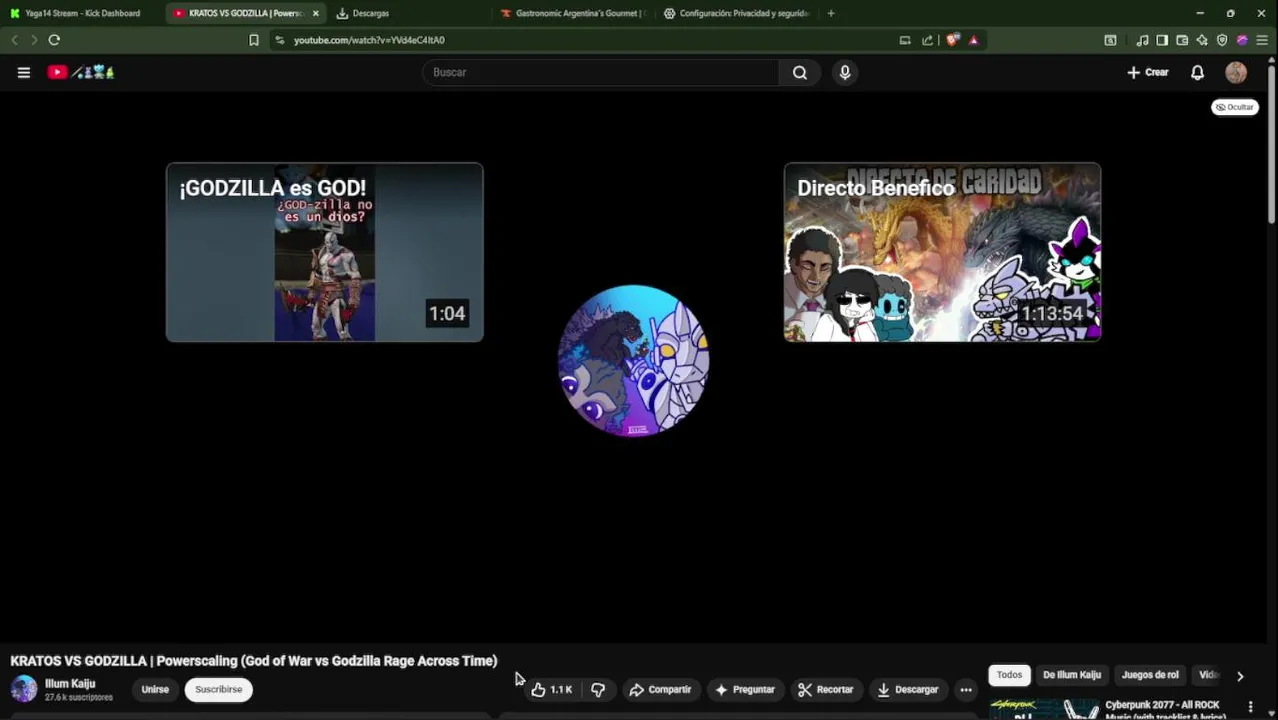Open Cyberpunk 2077 All ROCK suggested video
1278x720 pixels.
pyautogui.click(x=1165, y=708)
